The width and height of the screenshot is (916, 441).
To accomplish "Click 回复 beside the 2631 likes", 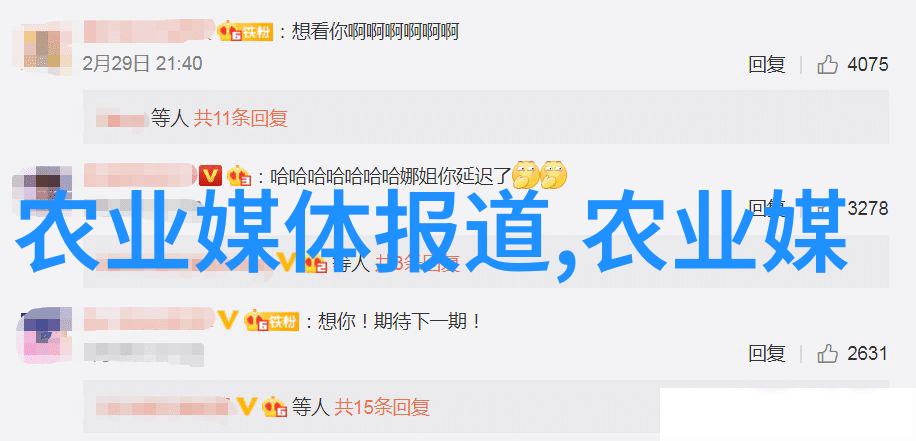I will pyautogui.click(x=766, y=353).
